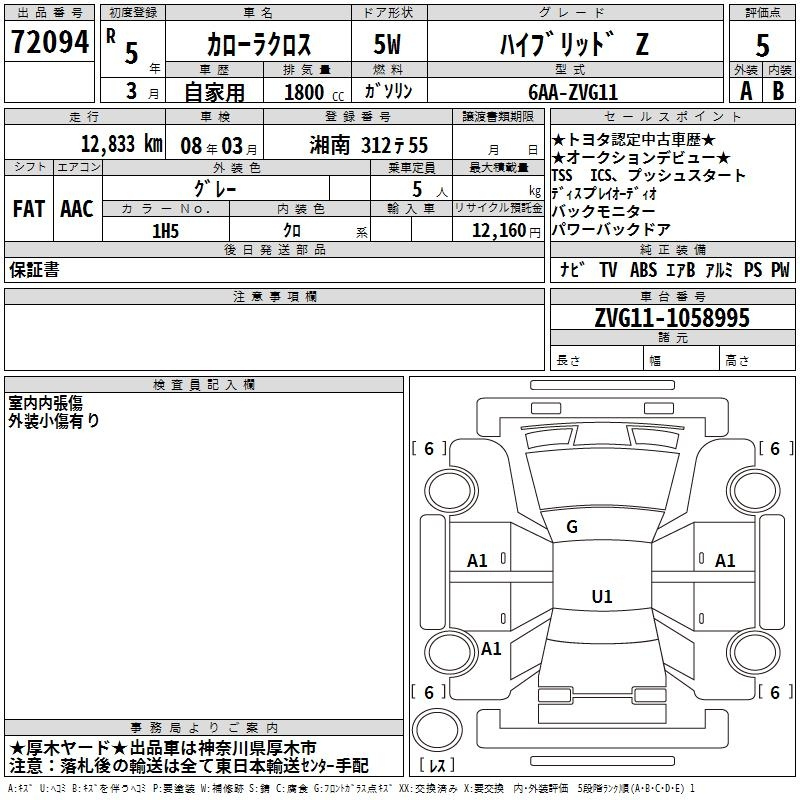Viewport: 800px width, 800px height.
Task: Click the upper-right tire circle
Action: coord(753,491)
